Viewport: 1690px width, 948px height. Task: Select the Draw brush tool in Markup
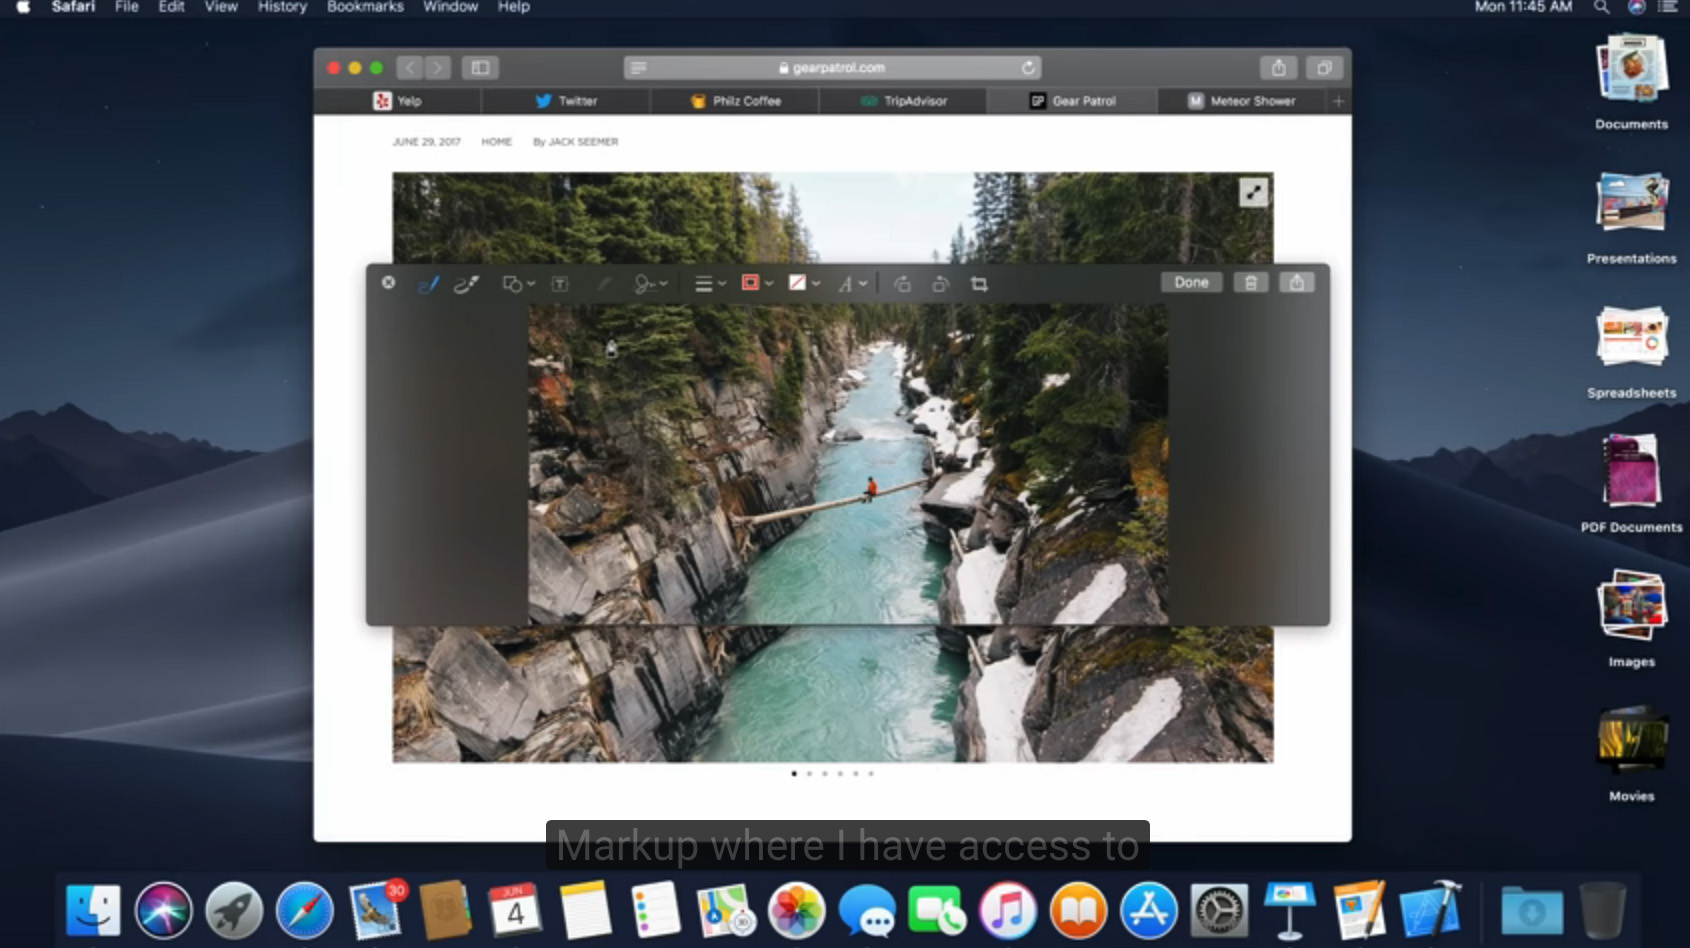466,285
